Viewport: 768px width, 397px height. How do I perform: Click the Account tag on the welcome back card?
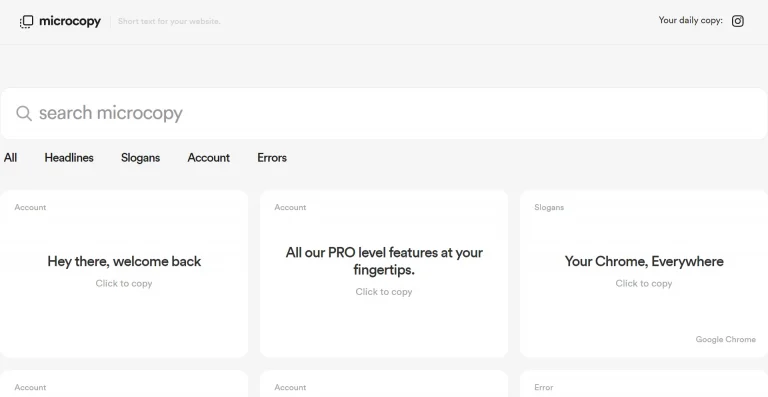30,208
